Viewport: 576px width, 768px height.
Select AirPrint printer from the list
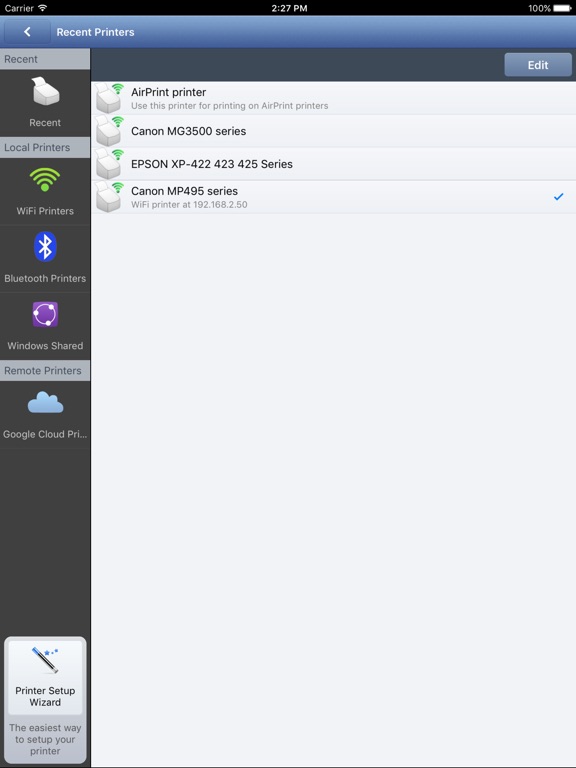[333, 98]
